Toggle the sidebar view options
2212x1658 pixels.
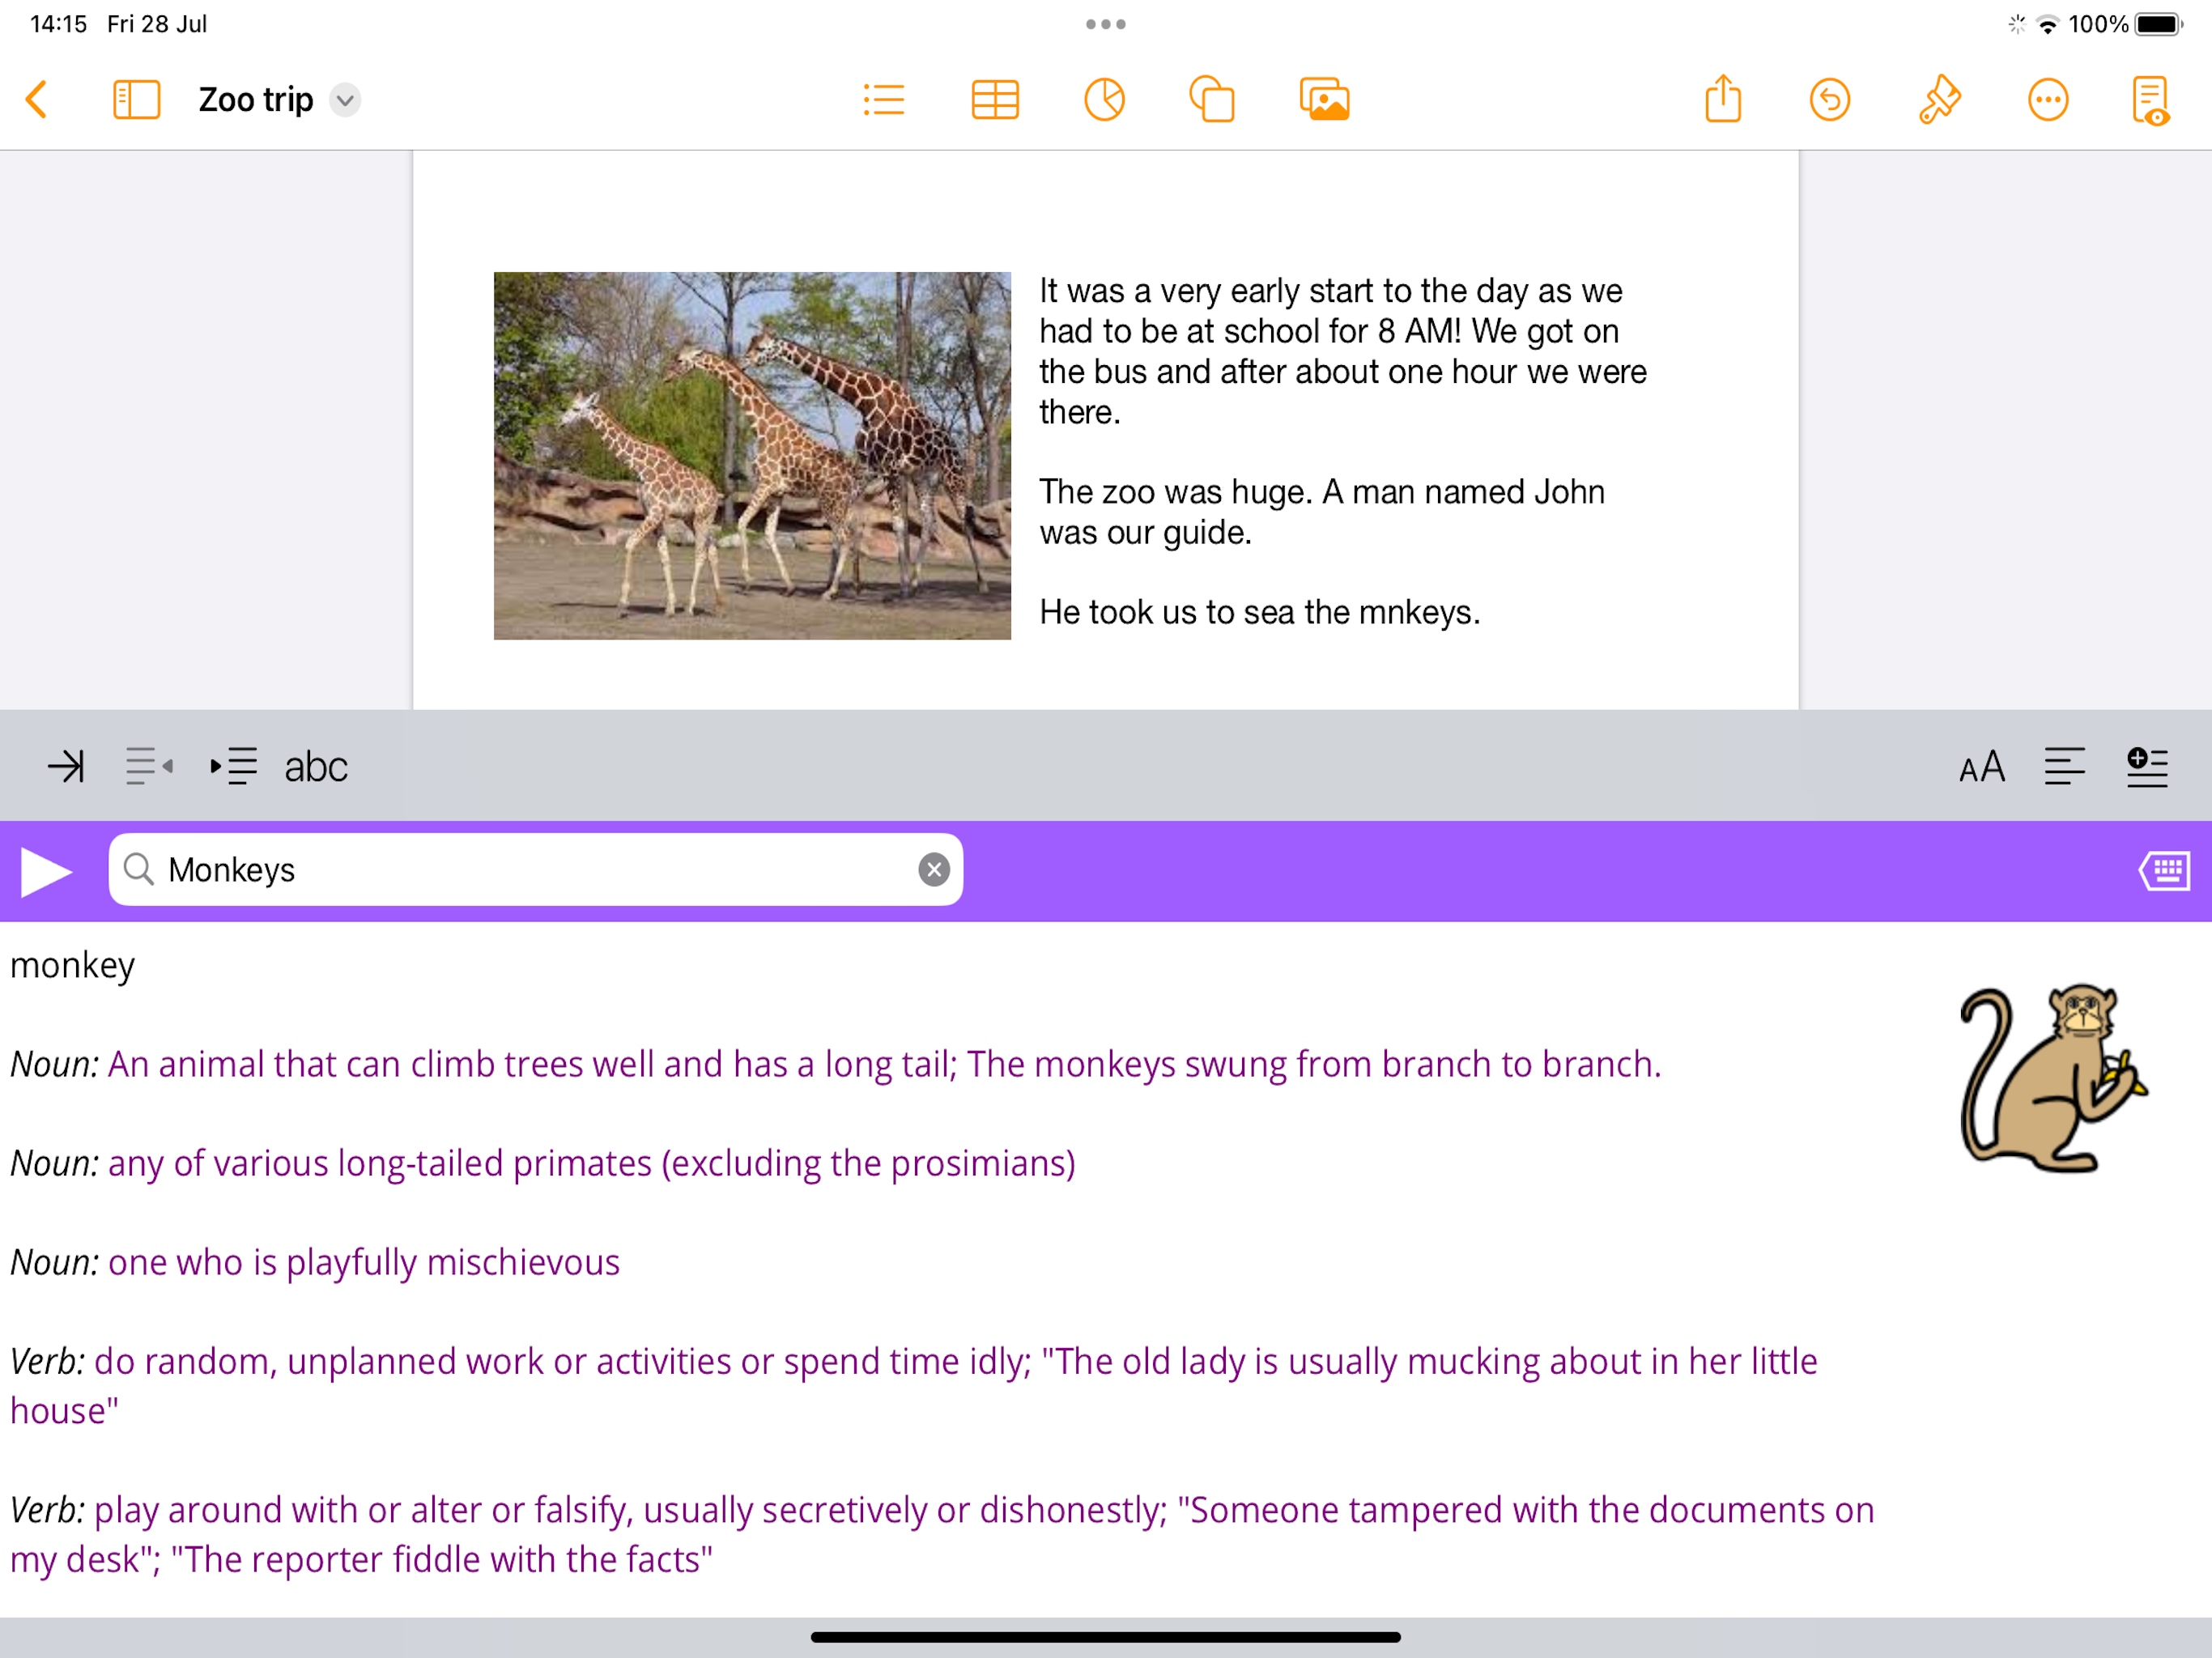(137, 100)
